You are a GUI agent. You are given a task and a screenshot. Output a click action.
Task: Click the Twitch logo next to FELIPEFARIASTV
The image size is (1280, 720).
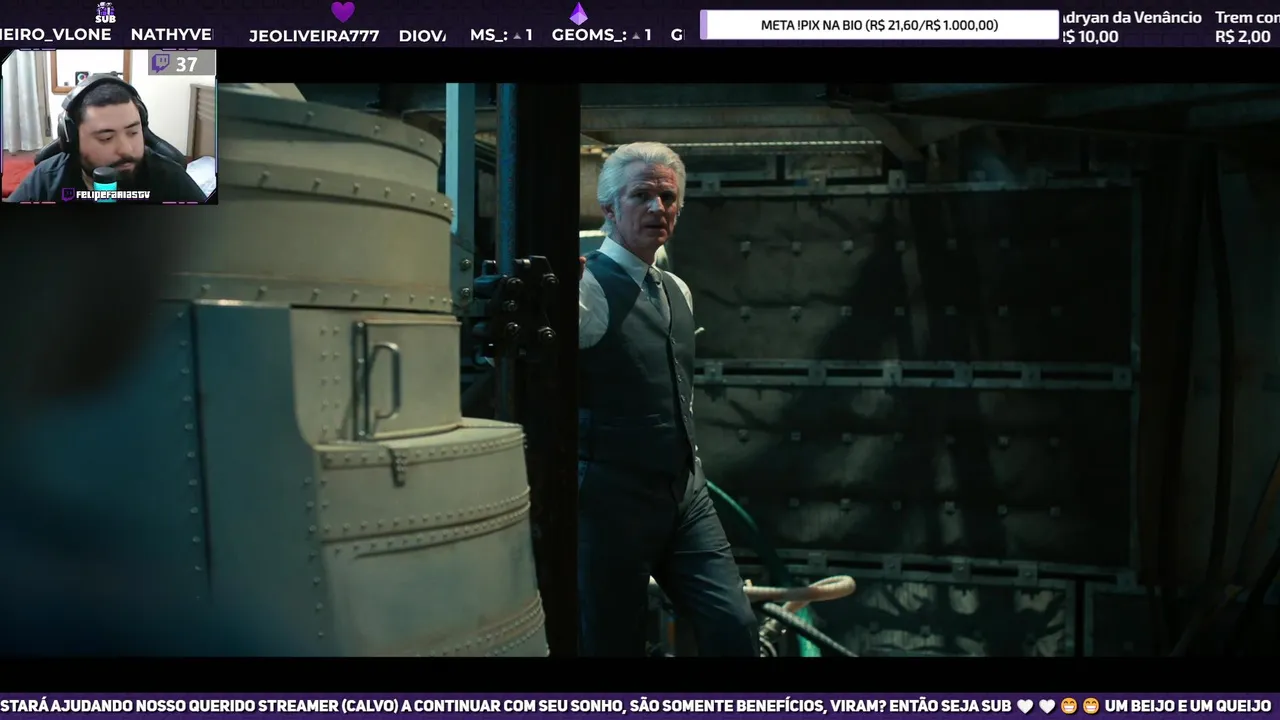click(x=68, y=195)
